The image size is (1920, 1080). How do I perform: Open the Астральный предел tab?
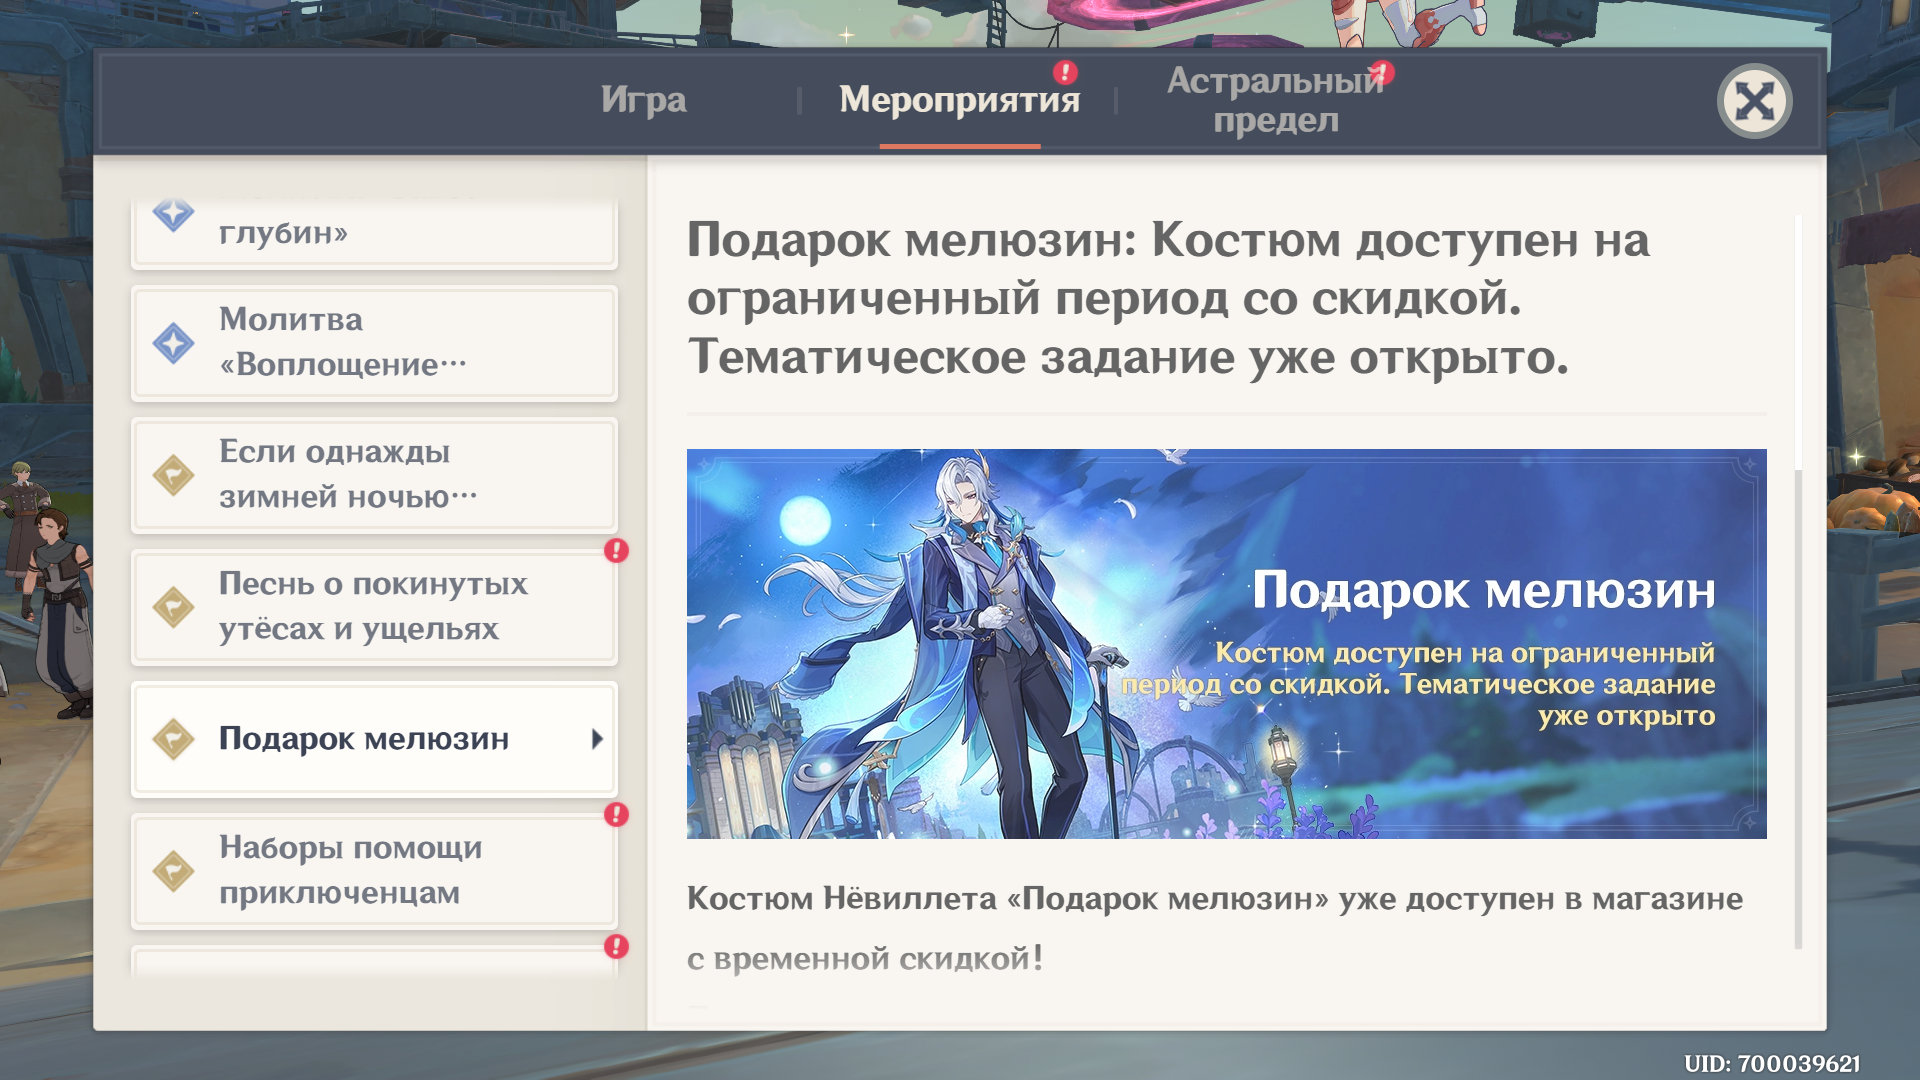point(1275,100)
